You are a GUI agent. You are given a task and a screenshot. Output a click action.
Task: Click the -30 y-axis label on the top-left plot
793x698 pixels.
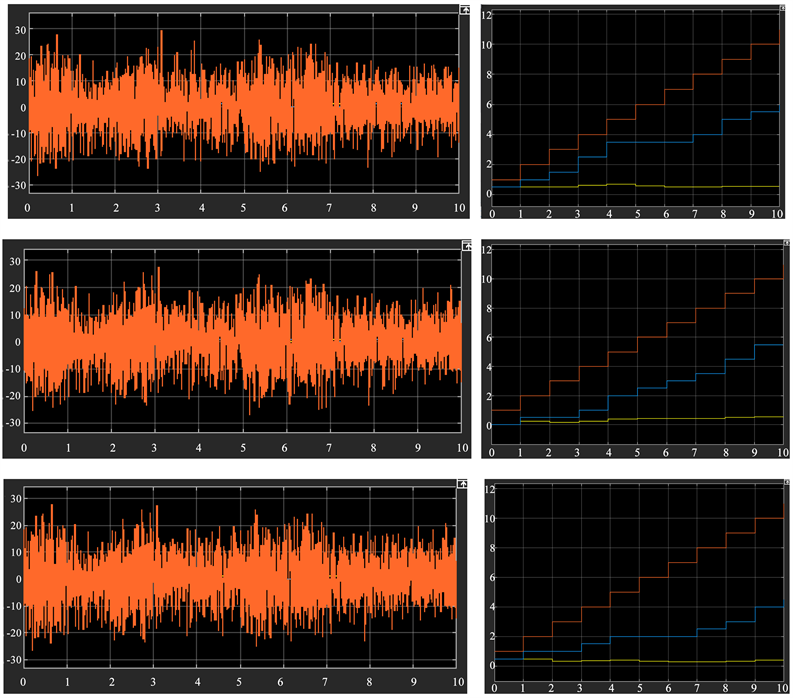click(x=16, y=187)
